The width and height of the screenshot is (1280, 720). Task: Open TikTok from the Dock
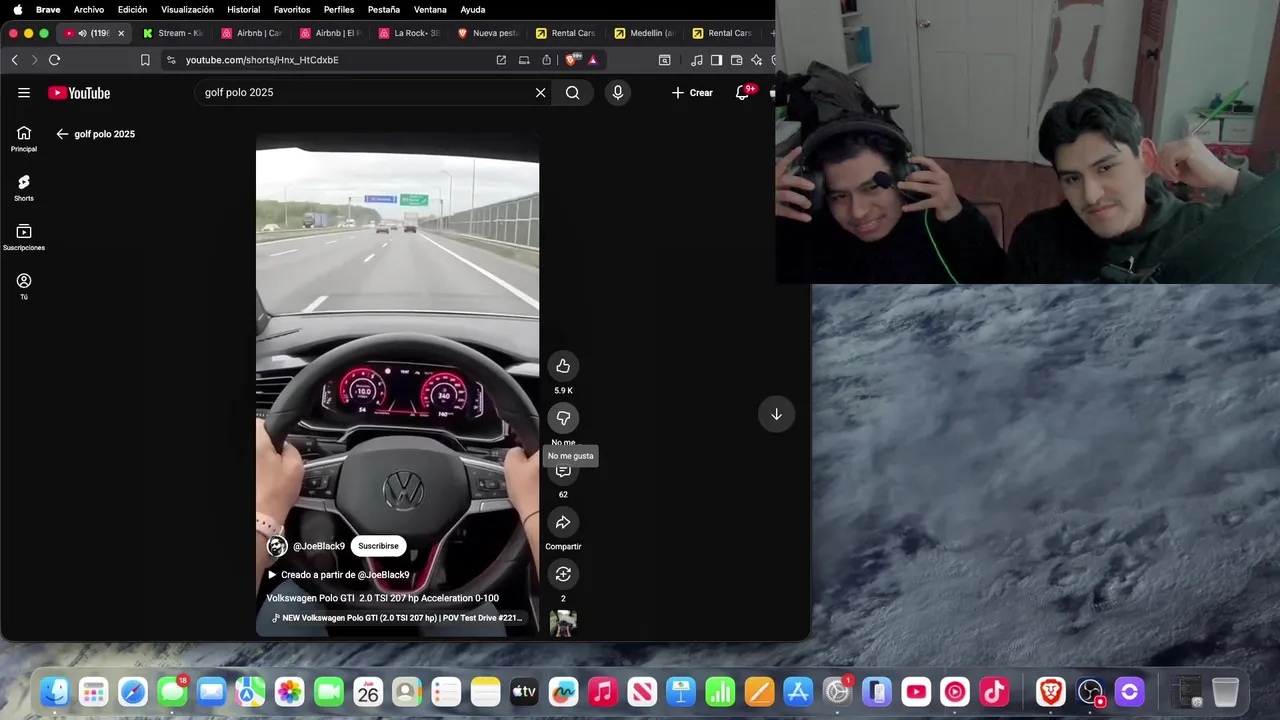tap(994, 692)
